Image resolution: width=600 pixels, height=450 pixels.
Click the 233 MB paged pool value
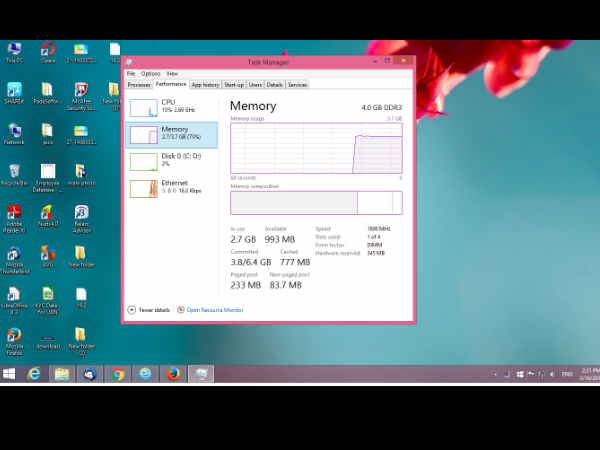click(x=245, y=285)
